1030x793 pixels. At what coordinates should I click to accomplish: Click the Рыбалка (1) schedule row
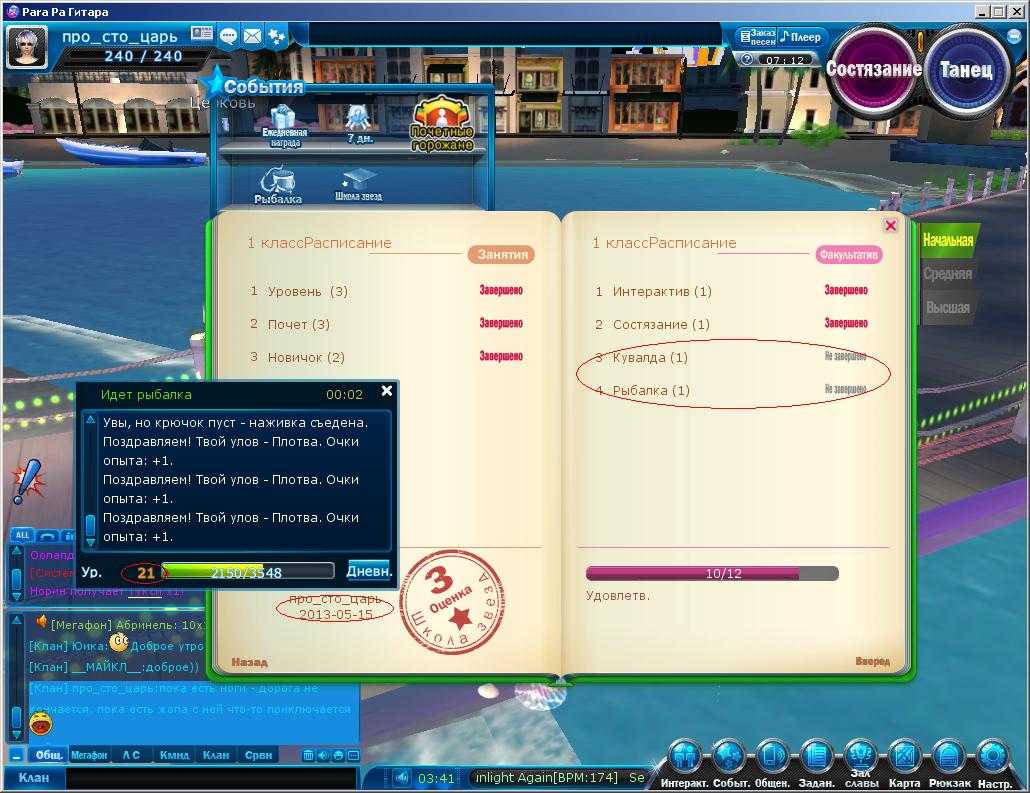click(x=731, y=390)
